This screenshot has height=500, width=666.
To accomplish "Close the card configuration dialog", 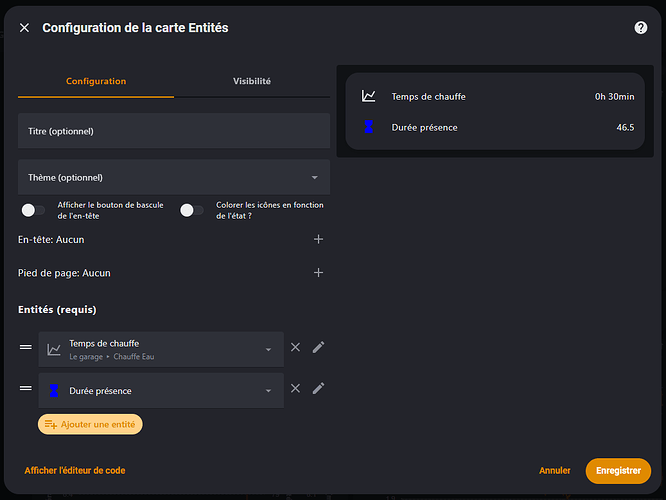I will pyautogui.click(x=25, y=28).
